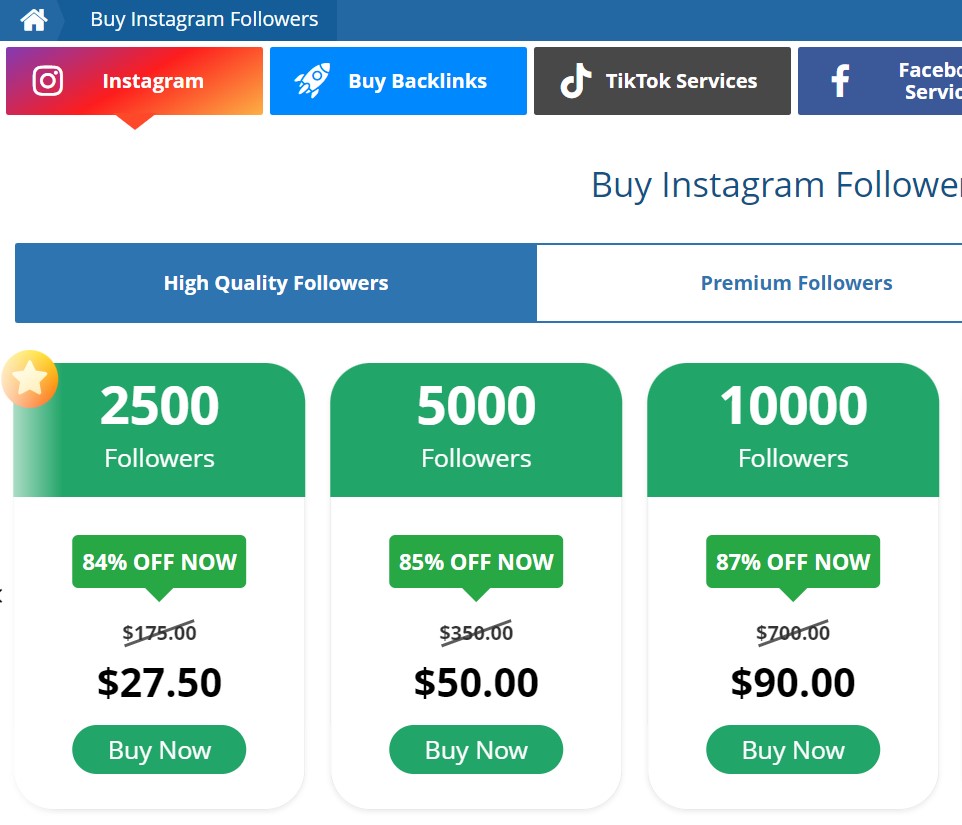This screenshot has height=825, width=962.
Task: Open the Buy Backlinks category
Action: coord(398,81)
